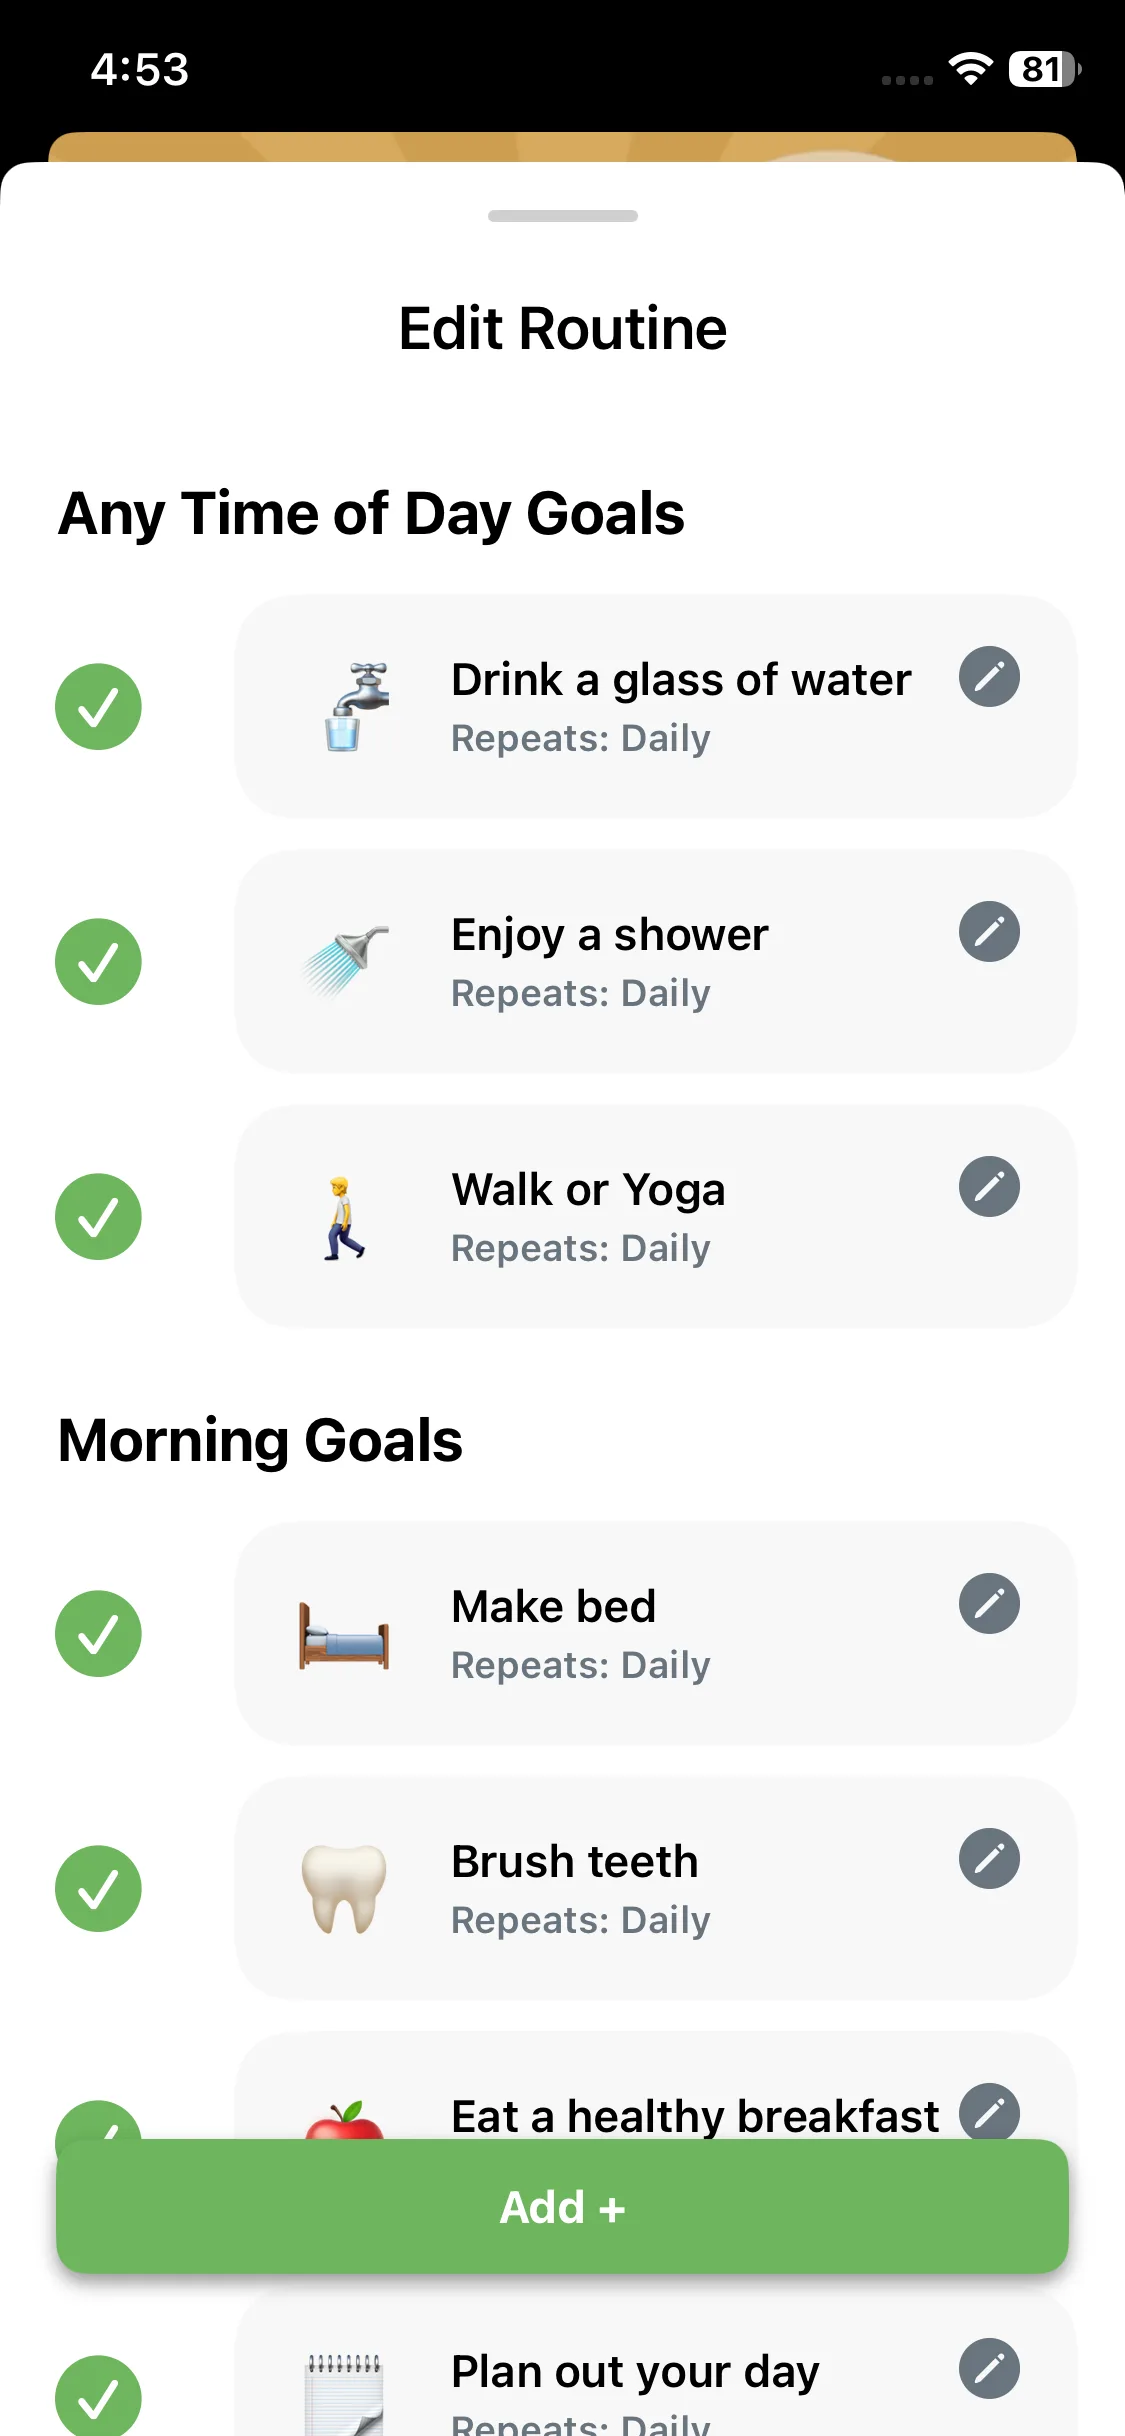Tap the tooth emoji icon

[344, 1888]
